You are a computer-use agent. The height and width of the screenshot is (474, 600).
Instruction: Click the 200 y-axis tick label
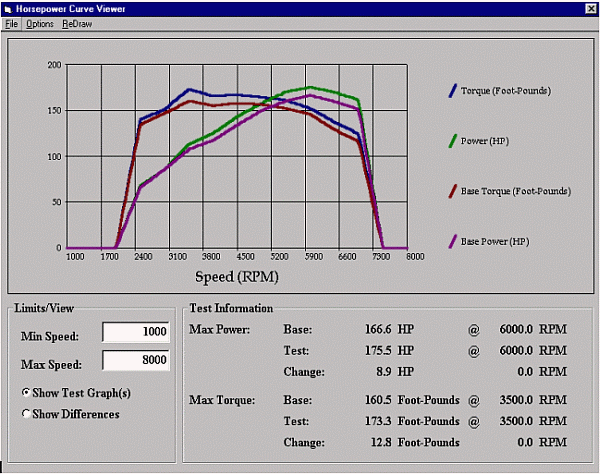[x=54, y=65]
